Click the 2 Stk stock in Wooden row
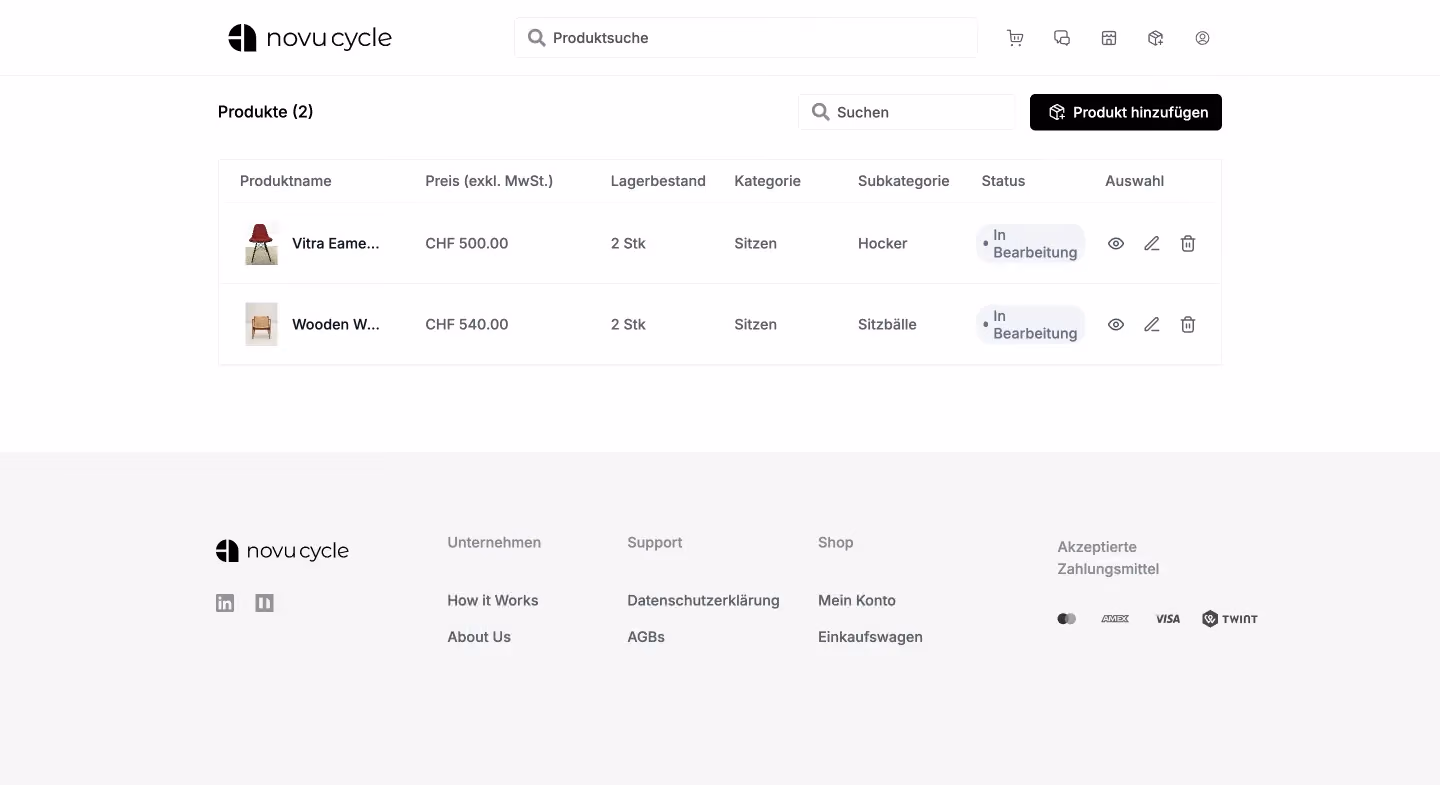 [x=628, y=324]
